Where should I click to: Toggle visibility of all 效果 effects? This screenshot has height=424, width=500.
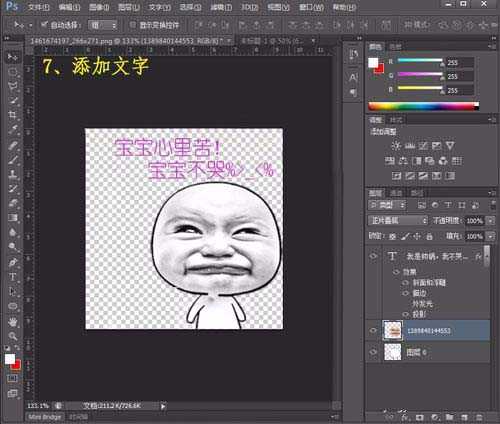coord(396,272)
